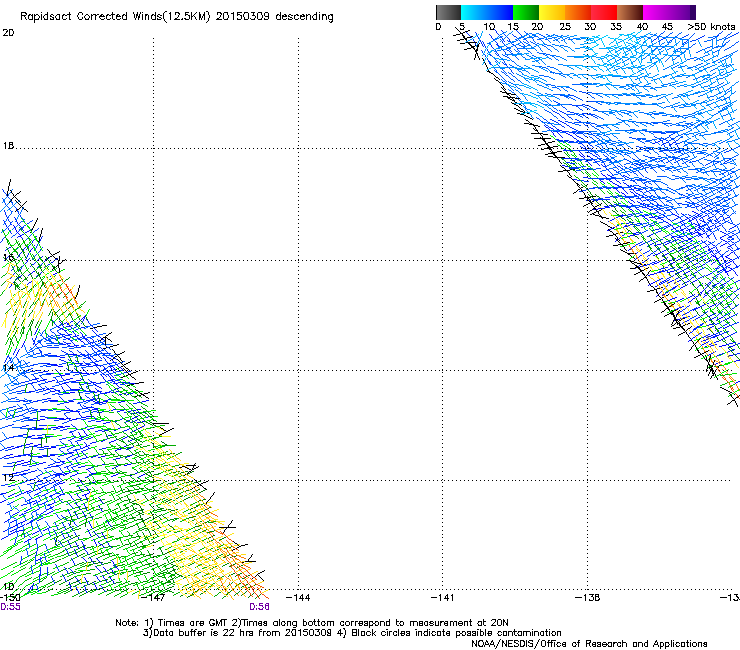
Task: Click the chart title Rapidscat Corrected Winds
Action: [177, 17]
